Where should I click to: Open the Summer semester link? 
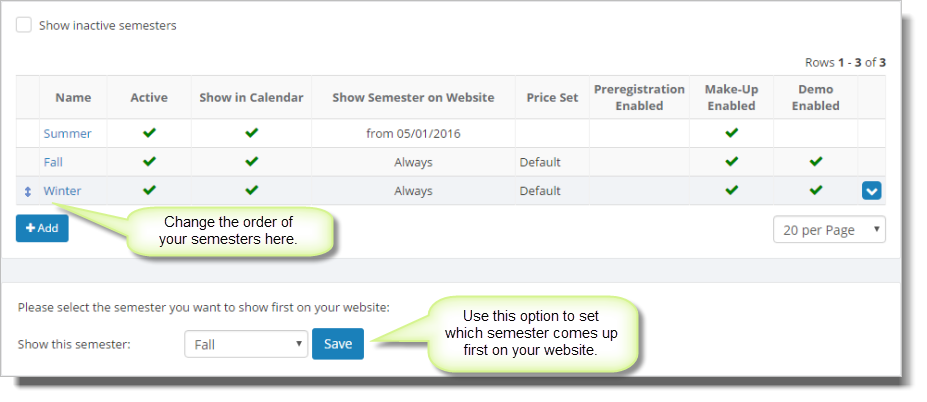tap(67, 134)
